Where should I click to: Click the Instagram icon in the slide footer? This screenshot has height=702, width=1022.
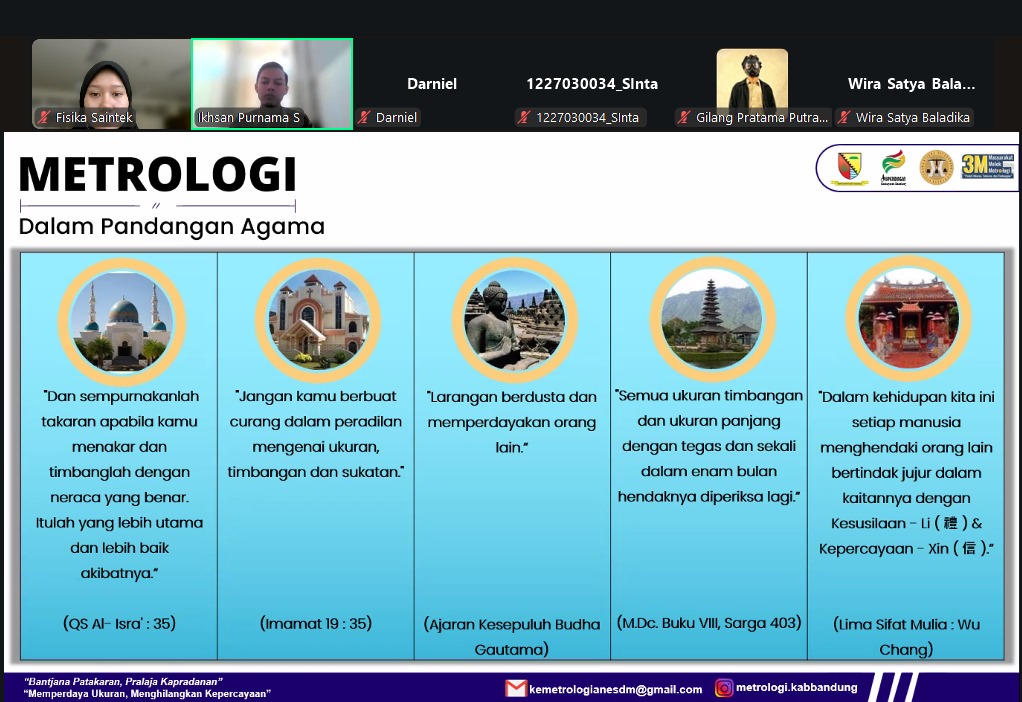tap(723, 688)
